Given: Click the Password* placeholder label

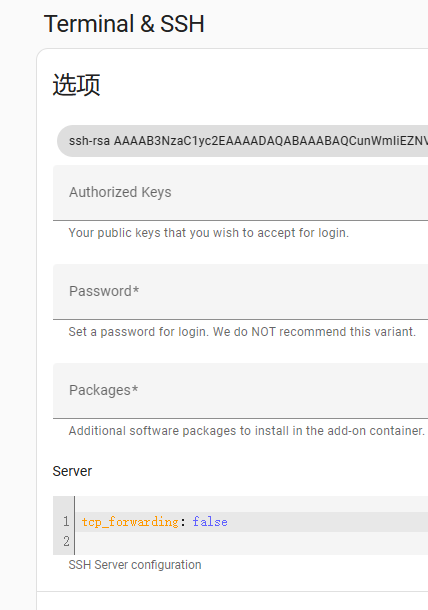Looking at the screenshot, I should click(104, 291).
